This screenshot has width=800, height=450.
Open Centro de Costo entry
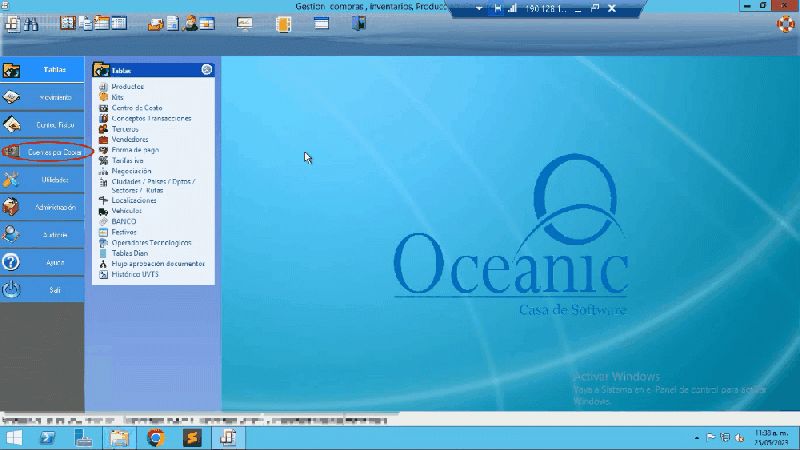coord(136,108)
